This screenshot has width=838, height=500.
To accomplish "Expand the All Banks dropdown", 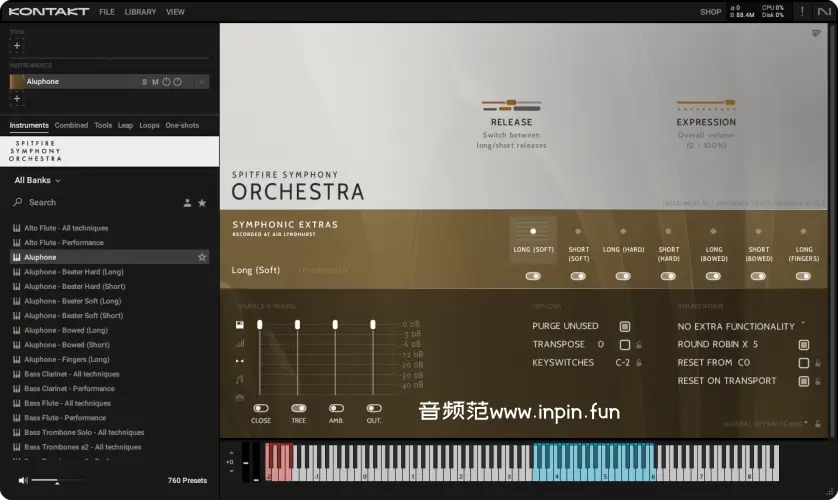I will (x=38, y=181).
